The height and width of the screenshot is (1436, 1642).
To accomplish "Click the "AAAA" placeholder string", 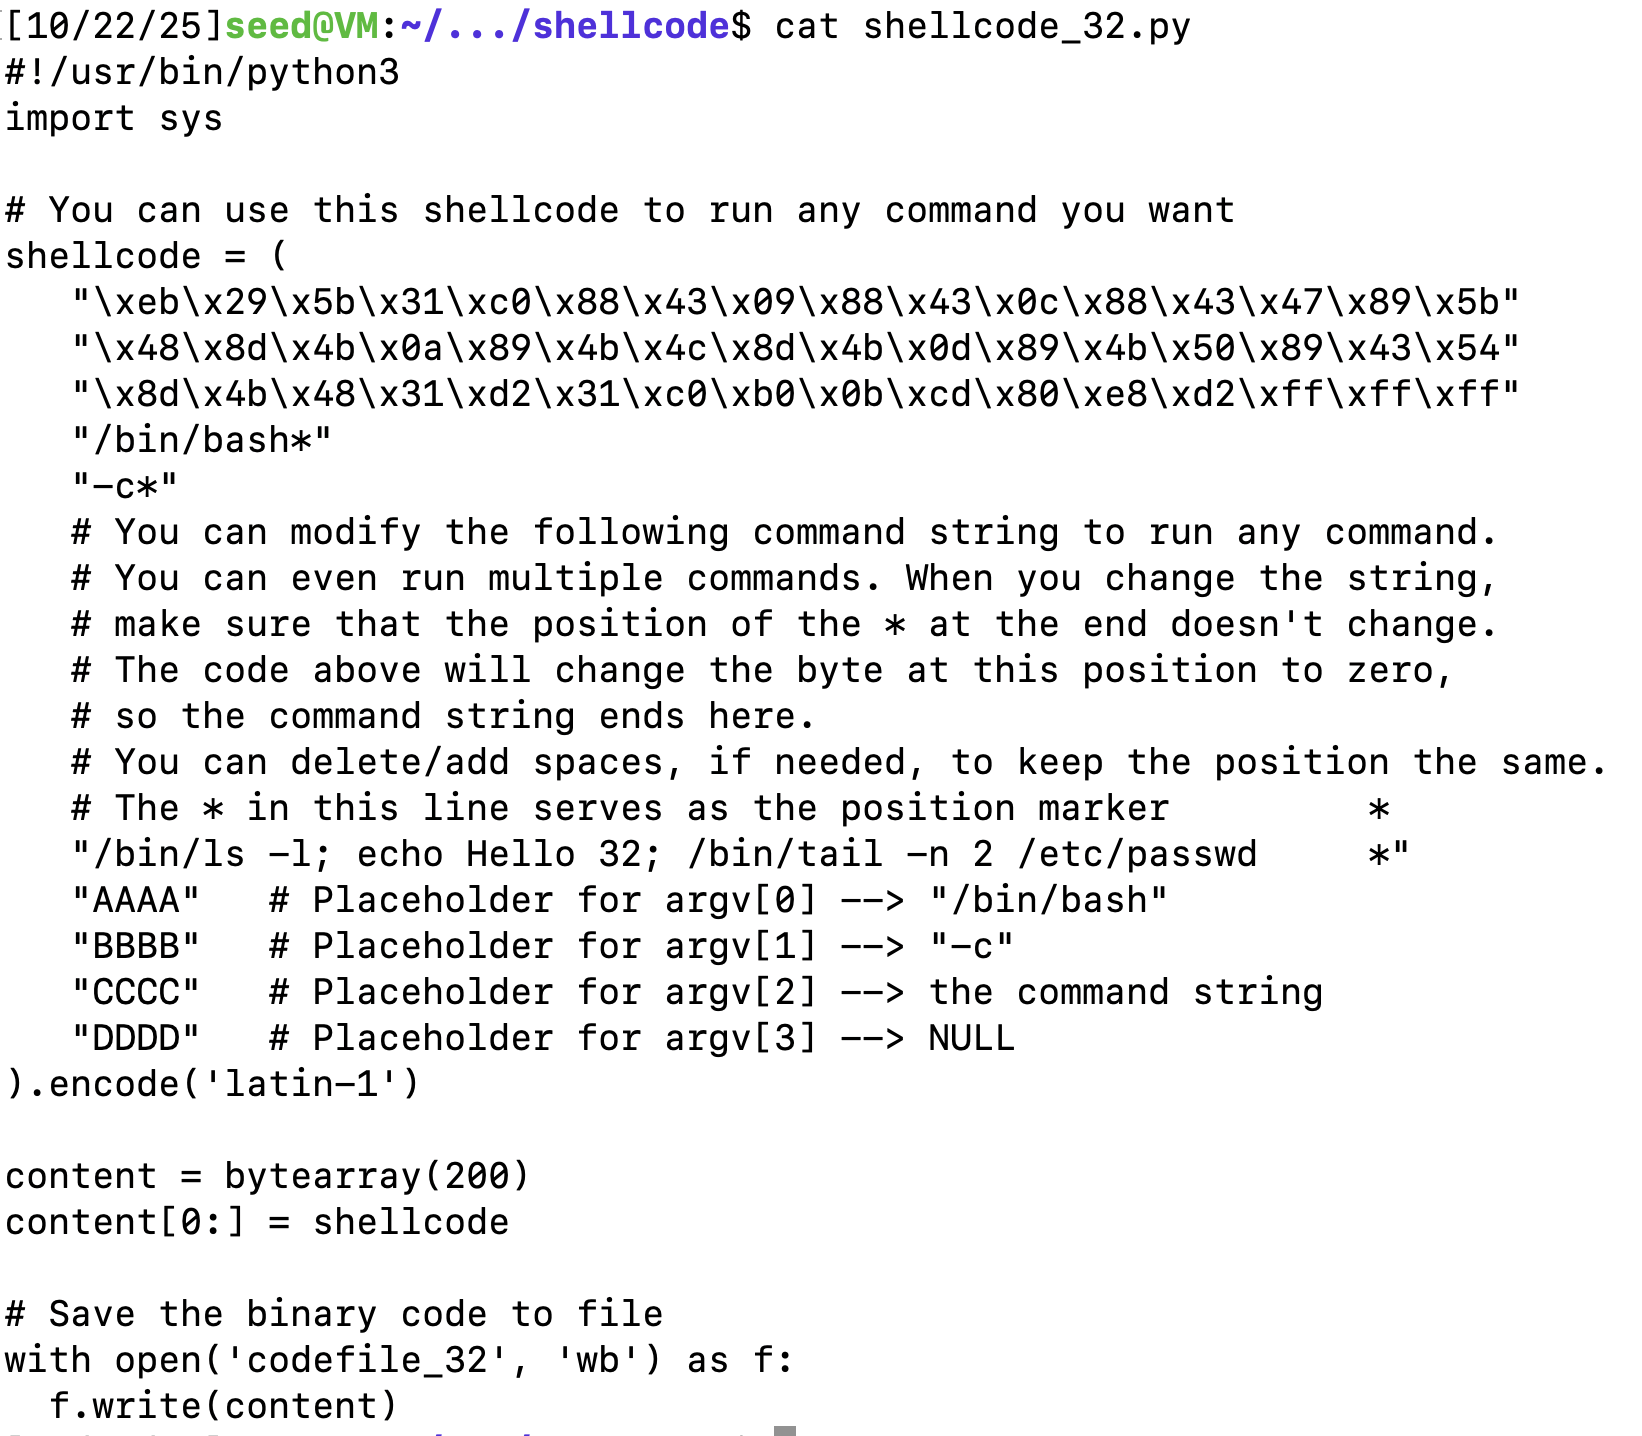I will [x=136, y=900].
